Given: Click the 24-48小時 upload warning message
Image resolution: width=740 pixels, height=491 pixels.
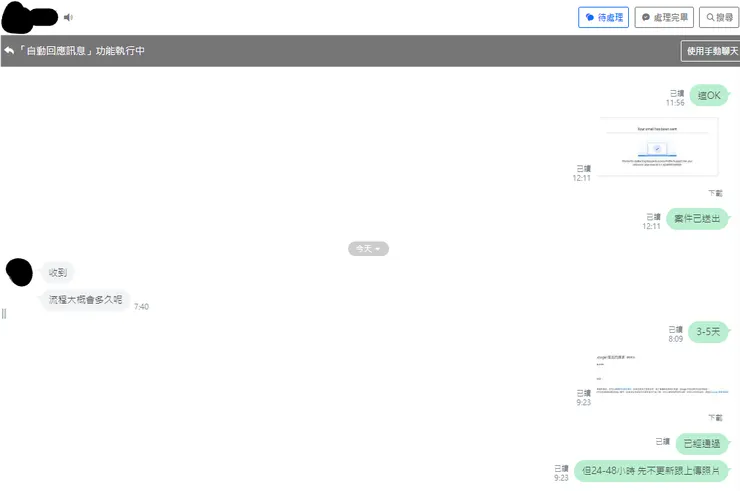Looking at the screenshot, I should tap(651, 471).
